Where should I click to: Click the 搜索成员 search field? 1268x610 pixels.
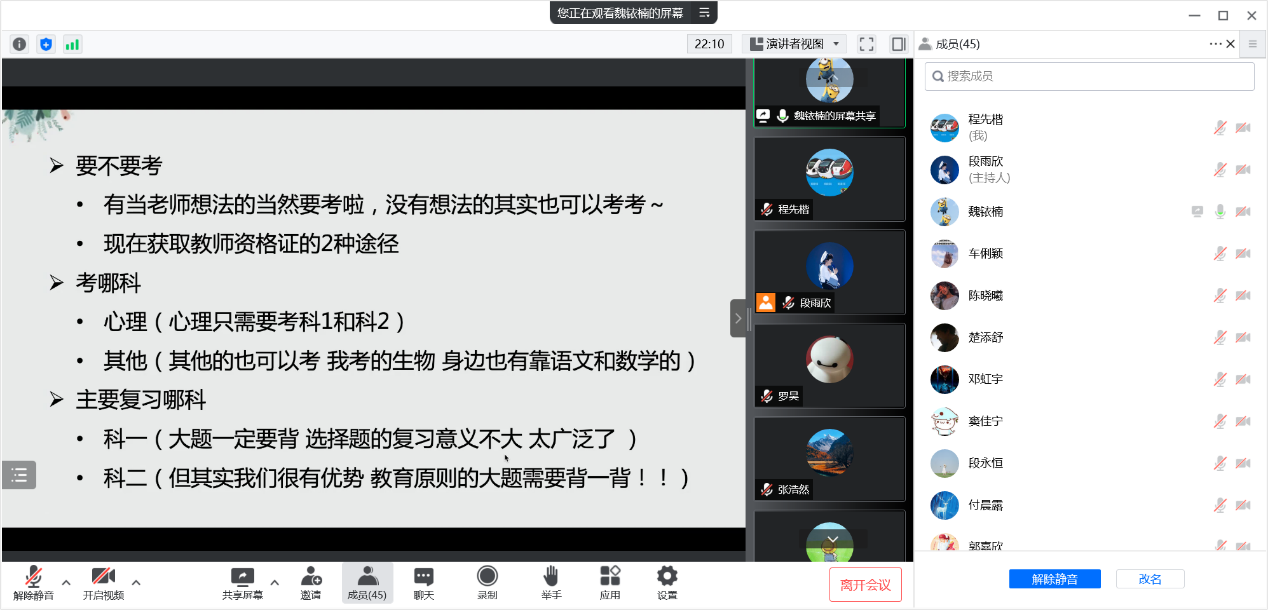coord(1090,76)
